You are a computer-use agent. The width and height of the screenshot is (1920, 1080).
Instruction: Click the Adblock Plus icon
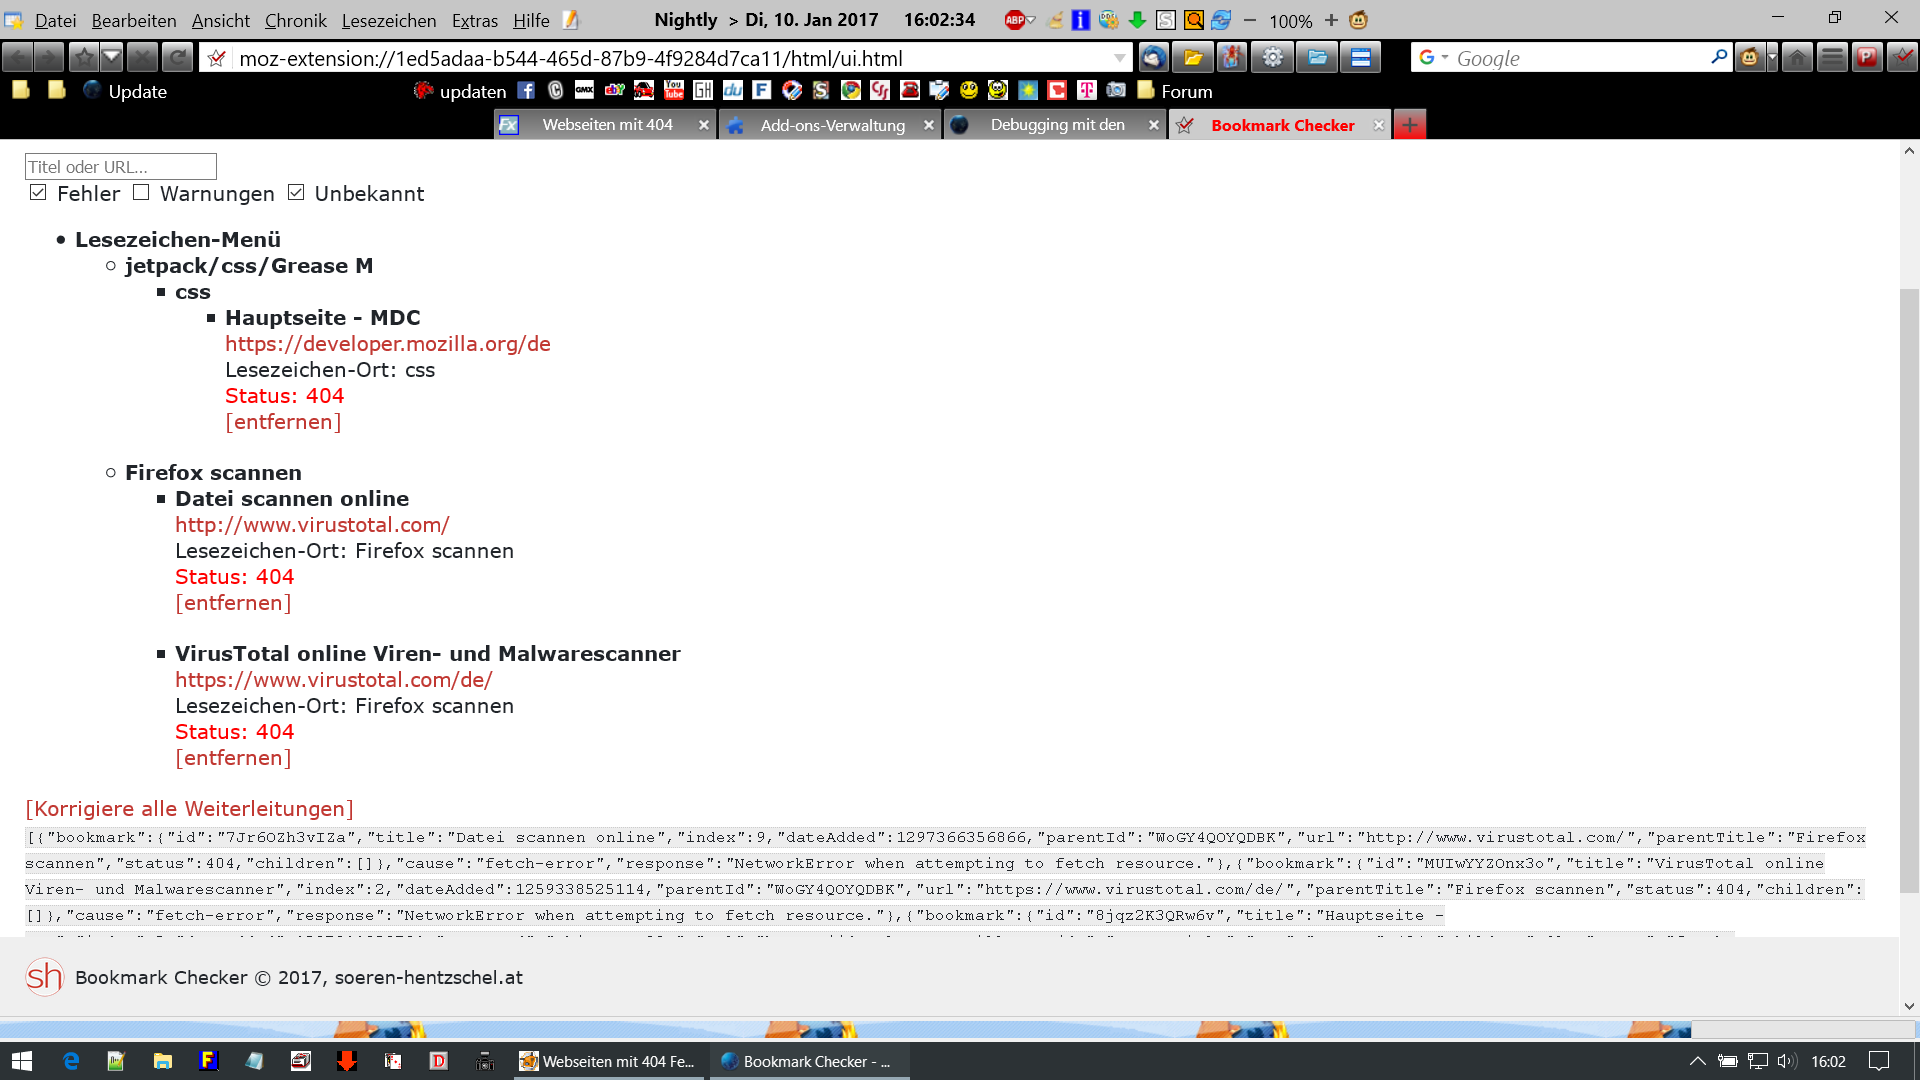1015,20
